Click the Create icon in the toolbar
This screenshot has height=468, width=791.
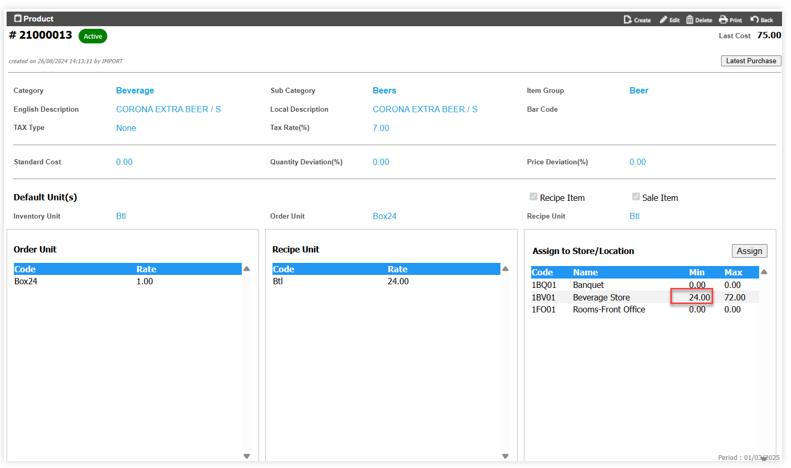tap(627, 19)
